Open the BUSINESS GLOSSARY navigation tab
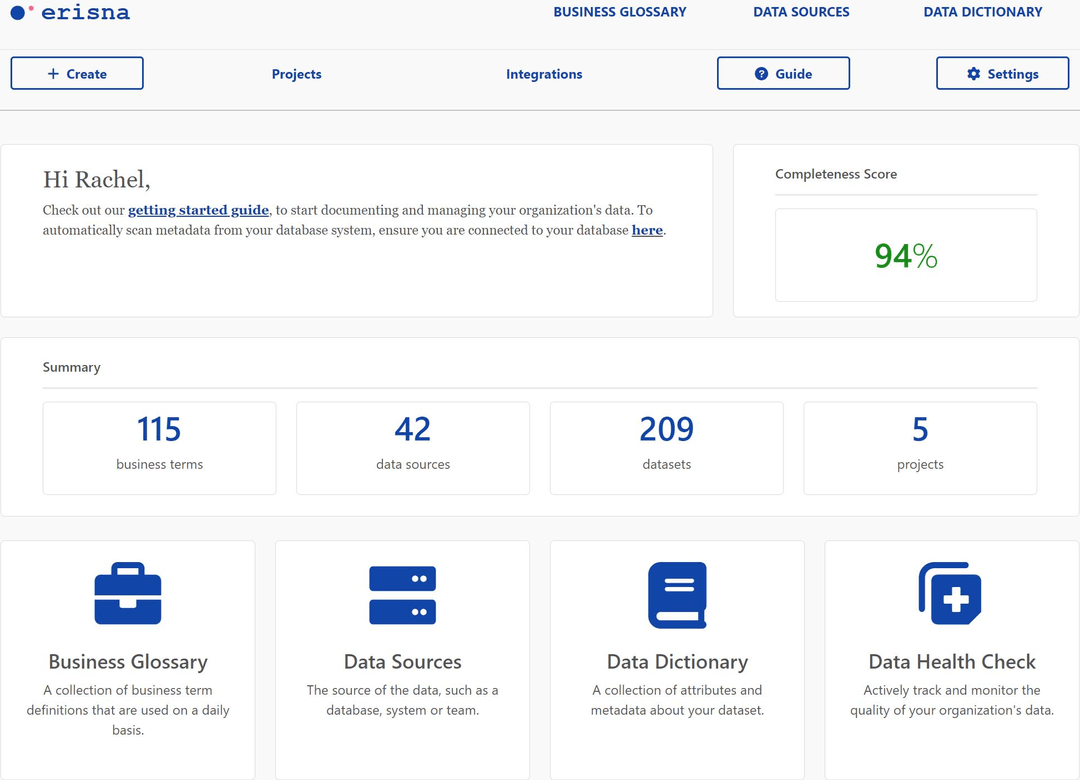This screenshot has width=1080, height=780. (620, 12)
